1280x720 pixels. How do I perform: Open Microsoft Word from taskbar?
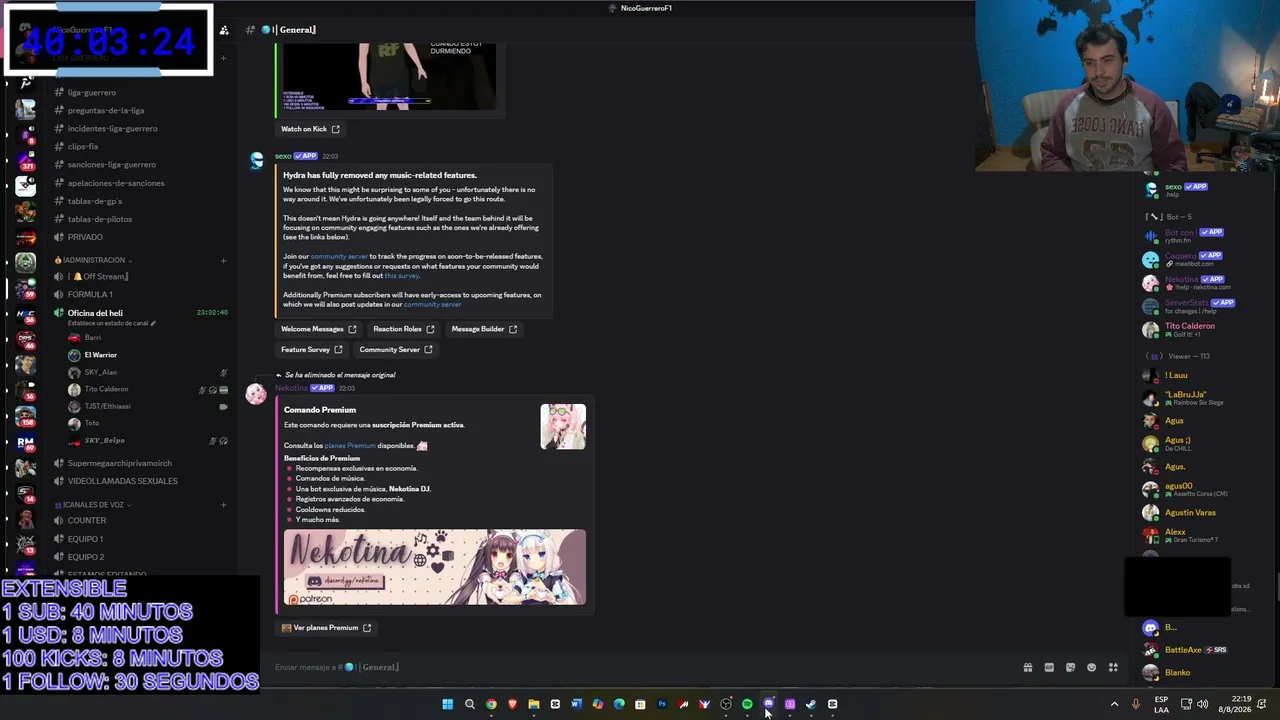[576, 704]
